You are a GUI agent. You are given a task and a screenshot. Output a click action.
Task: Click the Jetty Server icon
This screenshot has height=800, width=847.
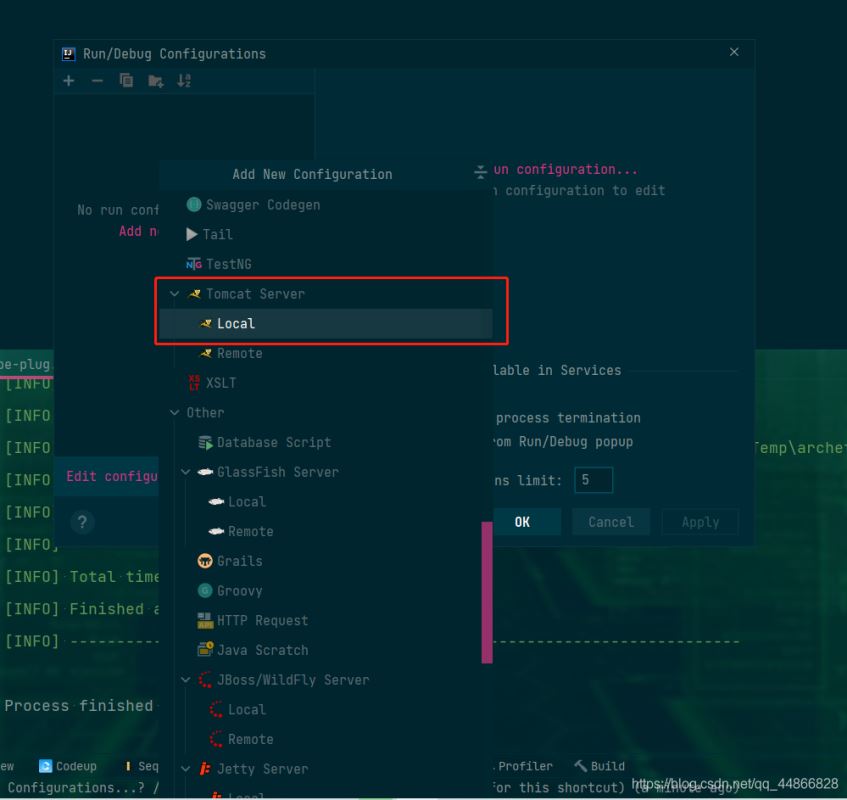click(x=205, y=769)
